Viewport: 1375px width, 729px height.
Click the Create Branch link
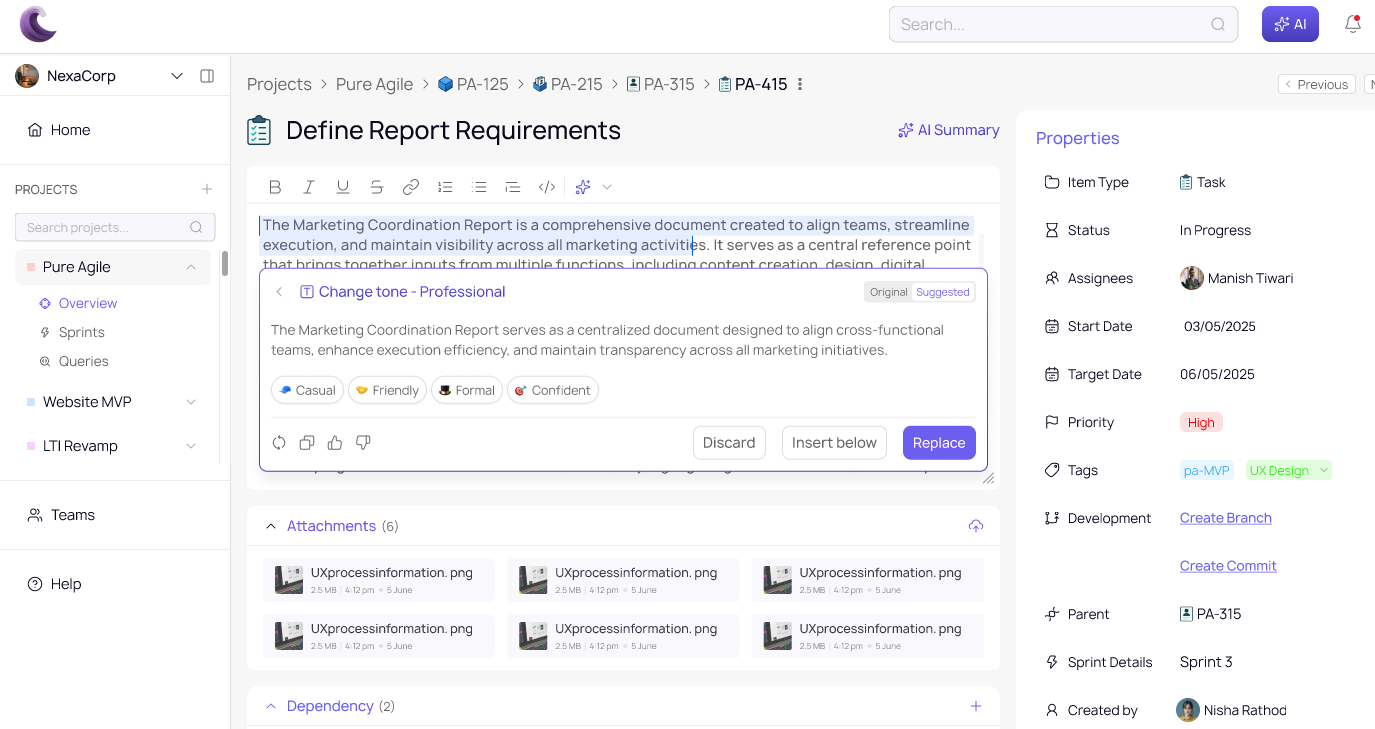click(x=1225, y=518)
